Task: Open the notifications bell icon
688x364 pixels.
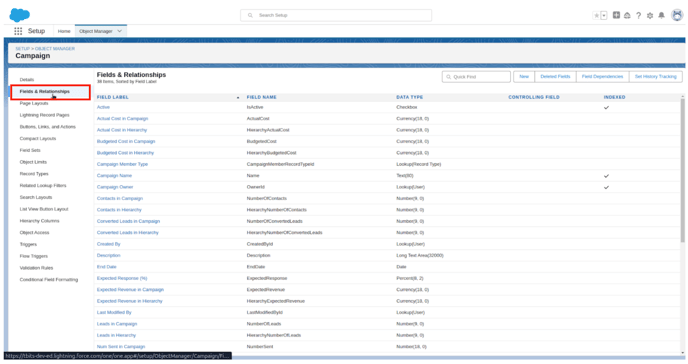Action: coord(661,15)
